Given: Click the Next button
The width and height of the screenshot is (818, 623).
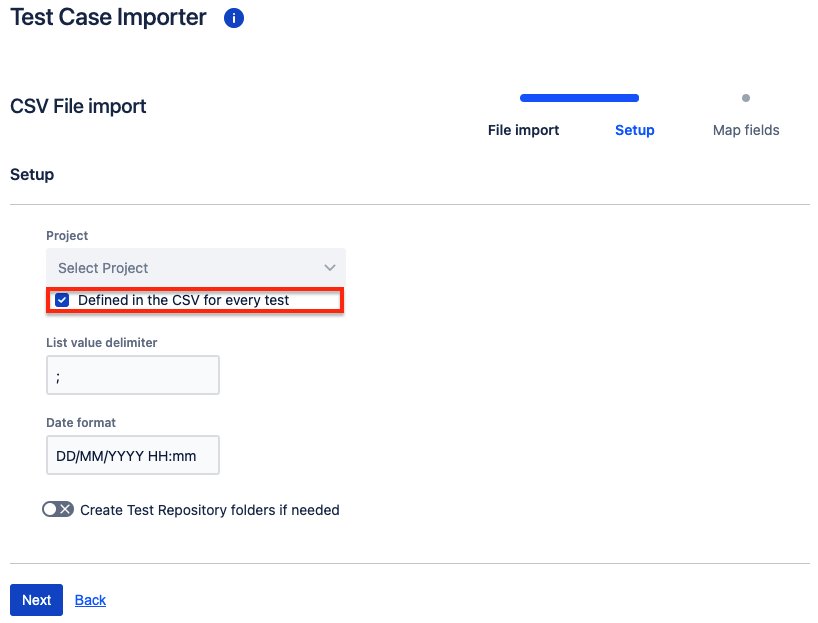Looking at the screenshot, I should pyautogui.click(x=37, y=600).
